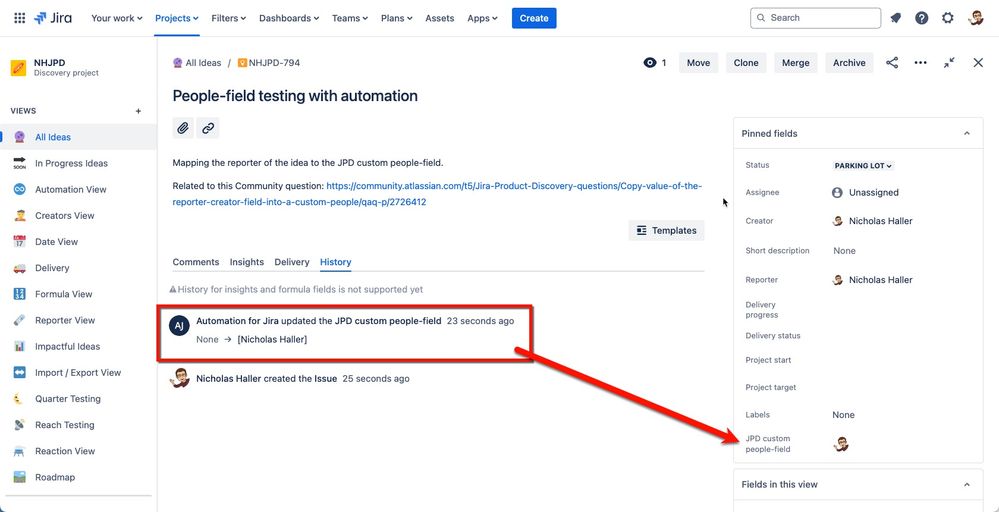The image size is (999, 512).
Task: Switch to the Insights tab
Action: coord(247,262)
